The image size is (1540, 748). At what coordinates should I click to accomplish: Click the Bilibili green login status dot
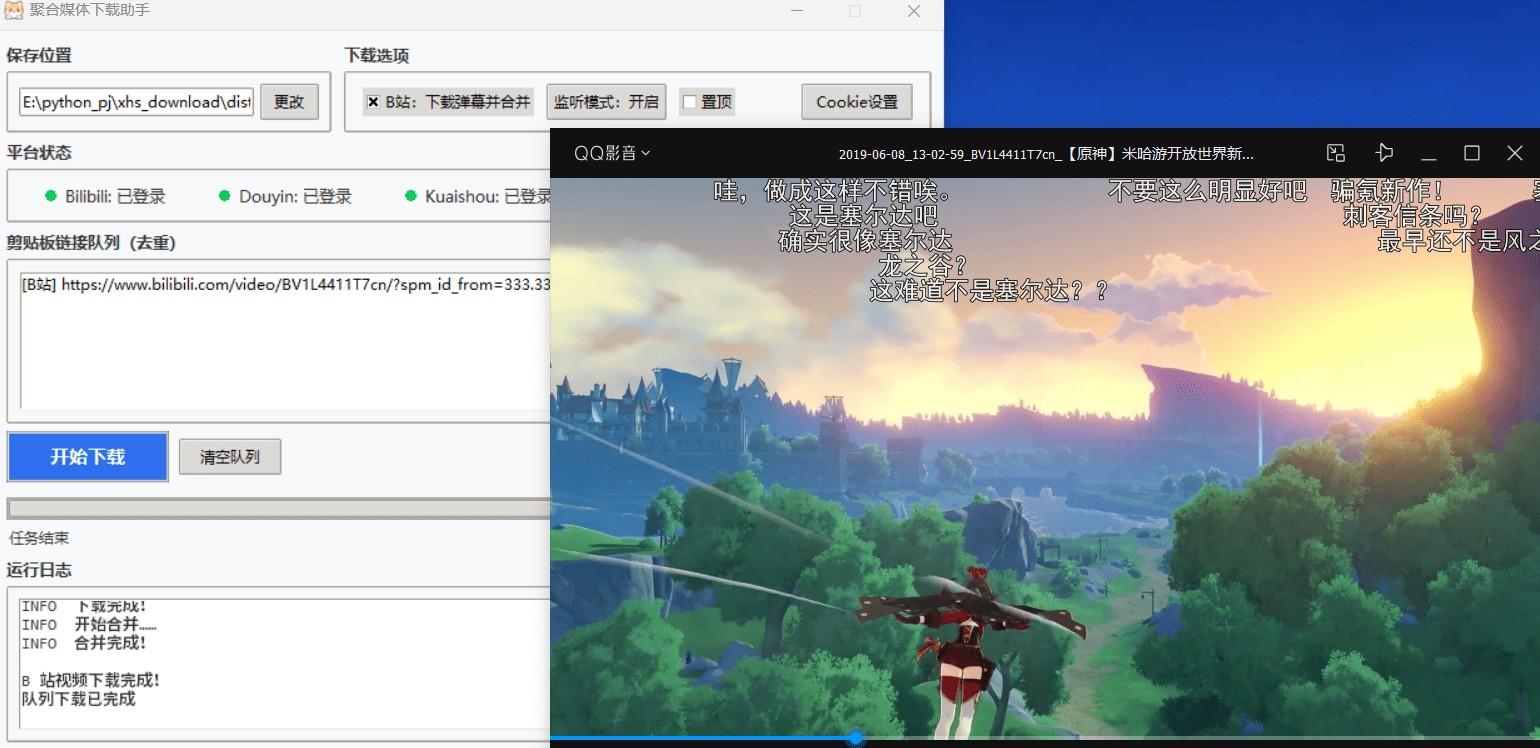[51, 196]
